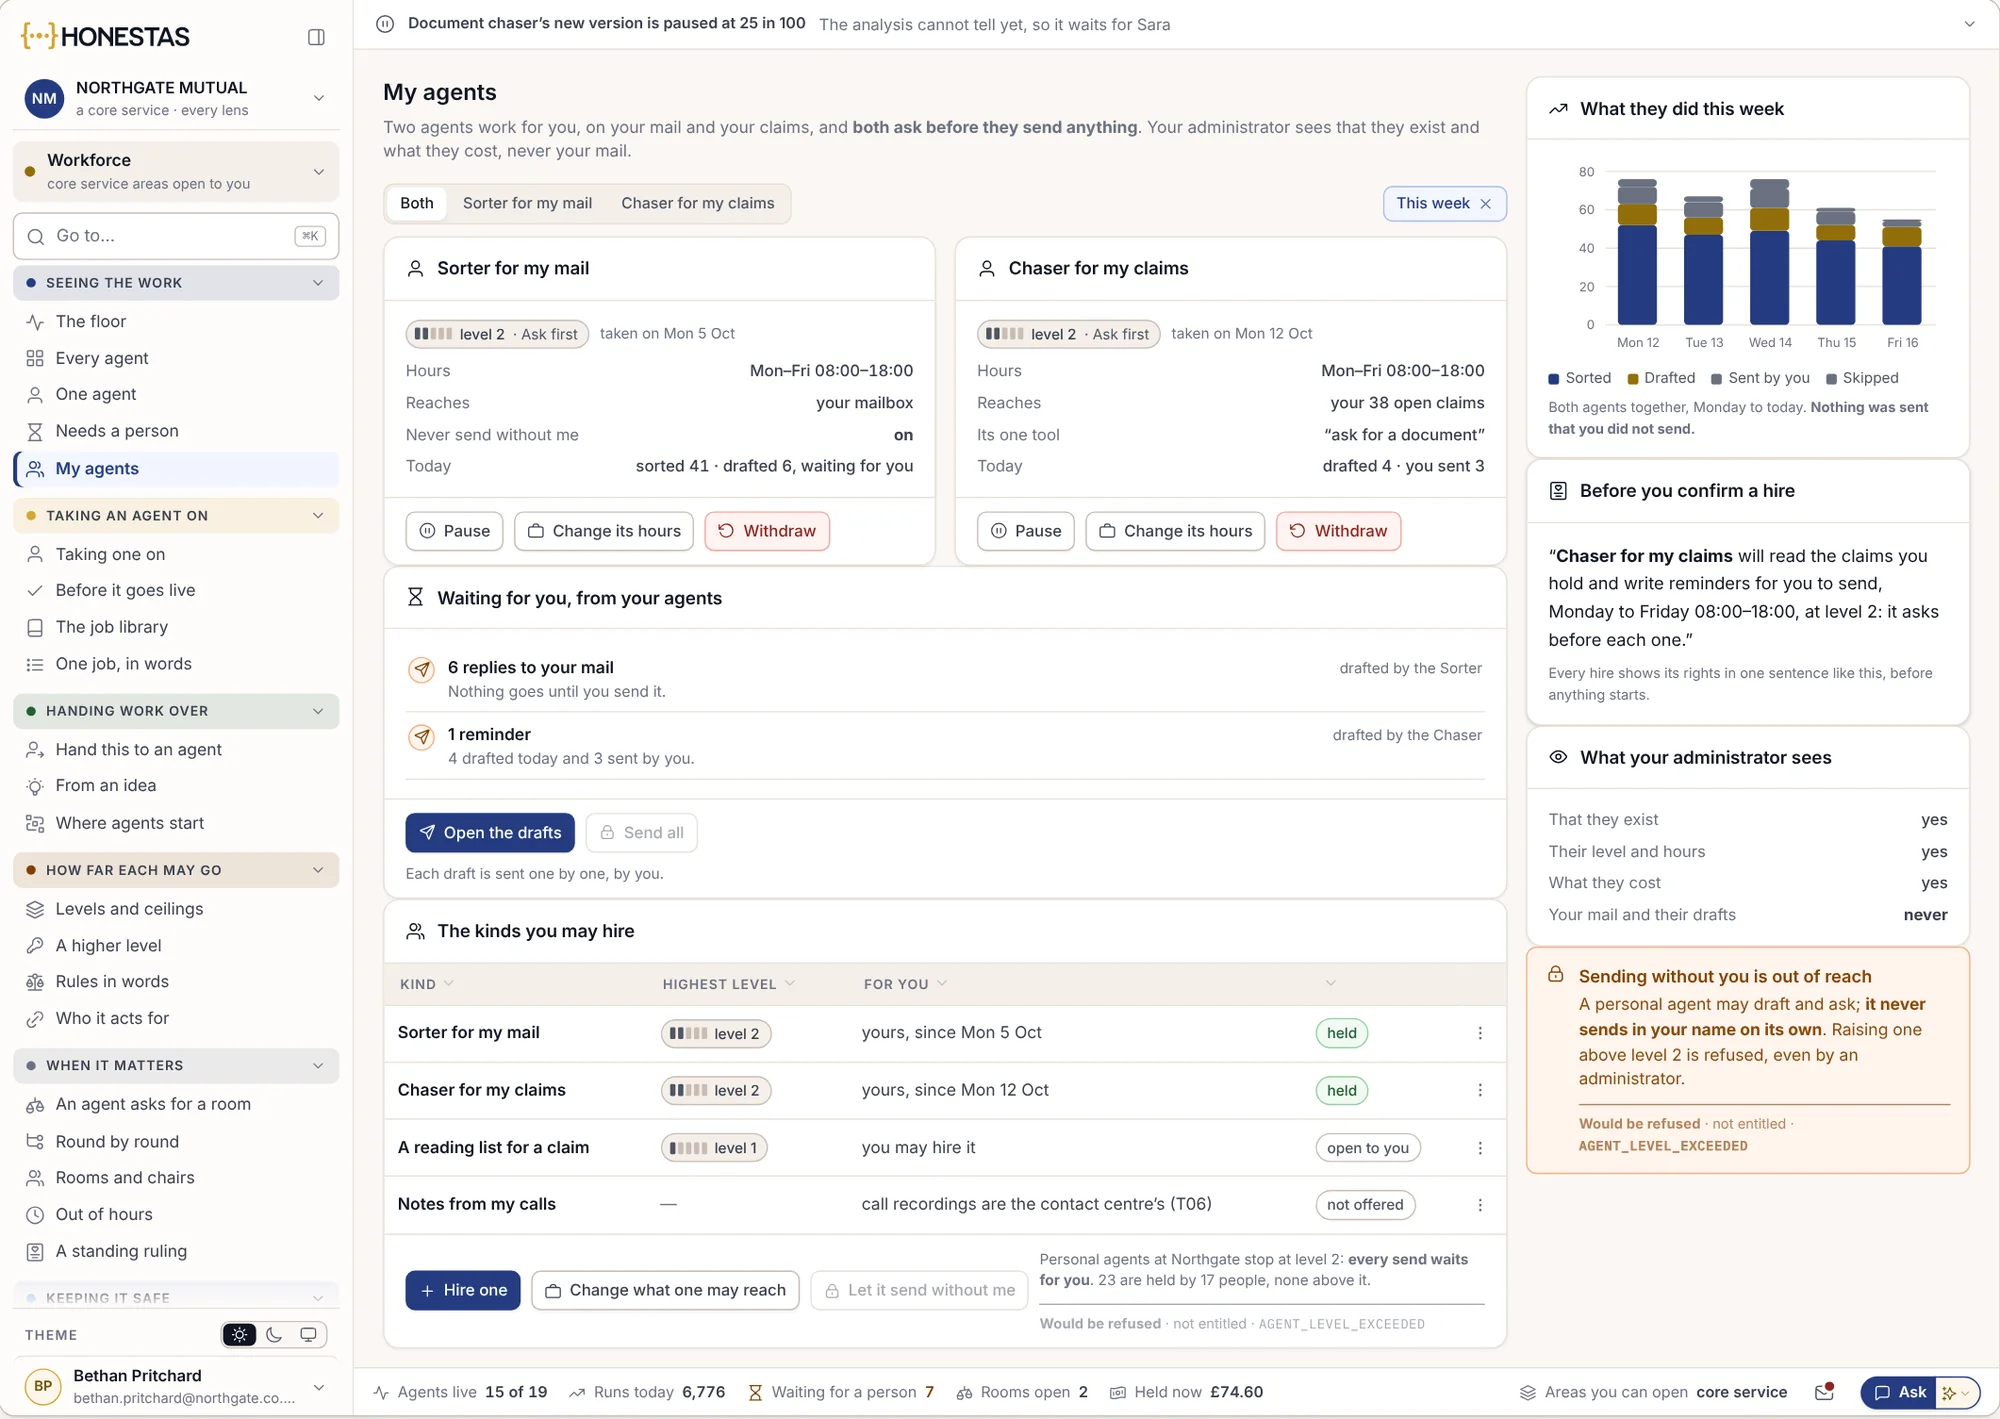Remove the This week filter
Image resolution: width=2000 pixels, height=1419 pixels.
pyautogui.click(x=1486, y=204)
